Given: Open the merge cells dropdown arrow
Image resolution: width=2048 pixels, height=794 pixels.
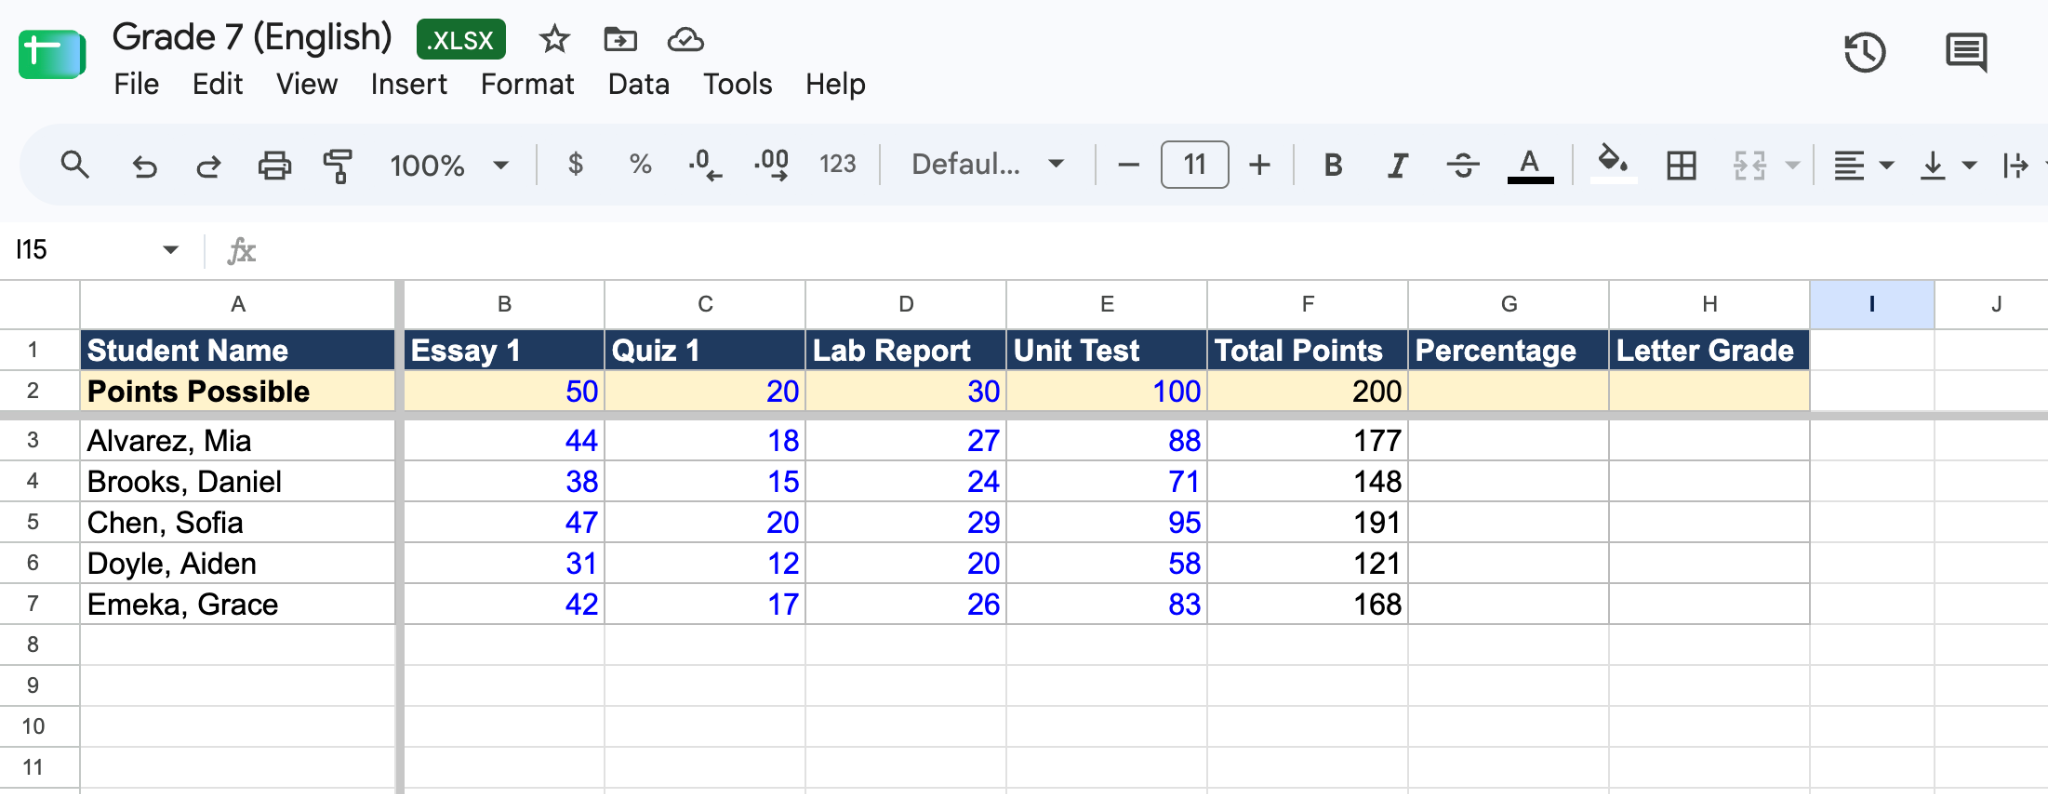Looking at the screenshot, I should 1792,165.
